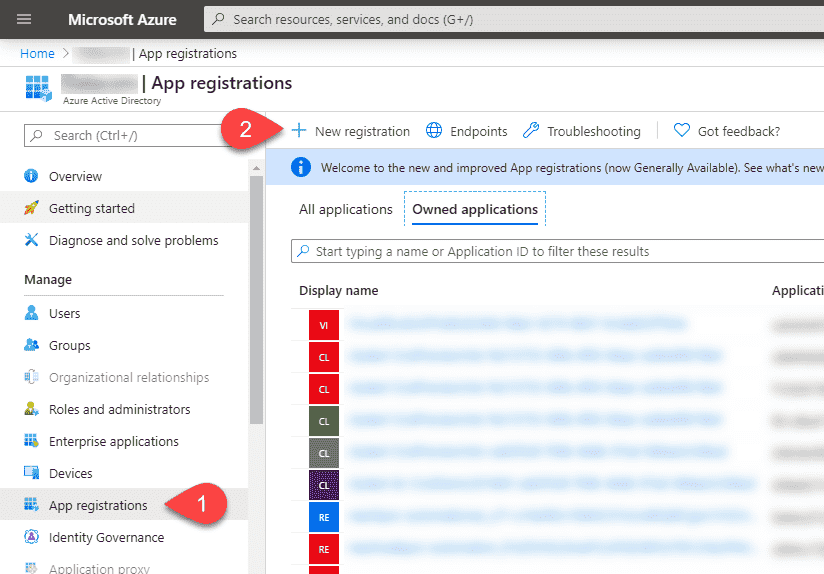Click the Microsoft Azure logo text
This screenshot has height=574, width=824.
pyautogui.click(x=122, y=19)
